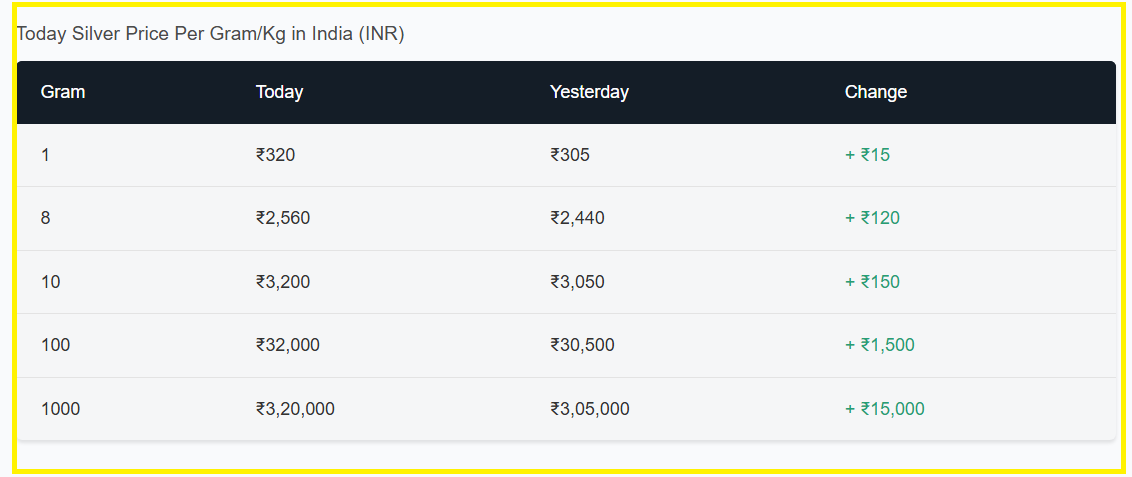Click the Today column header
Viewport: 1132px width, 477px height.
pyautogui.click(x=279, y=92)
